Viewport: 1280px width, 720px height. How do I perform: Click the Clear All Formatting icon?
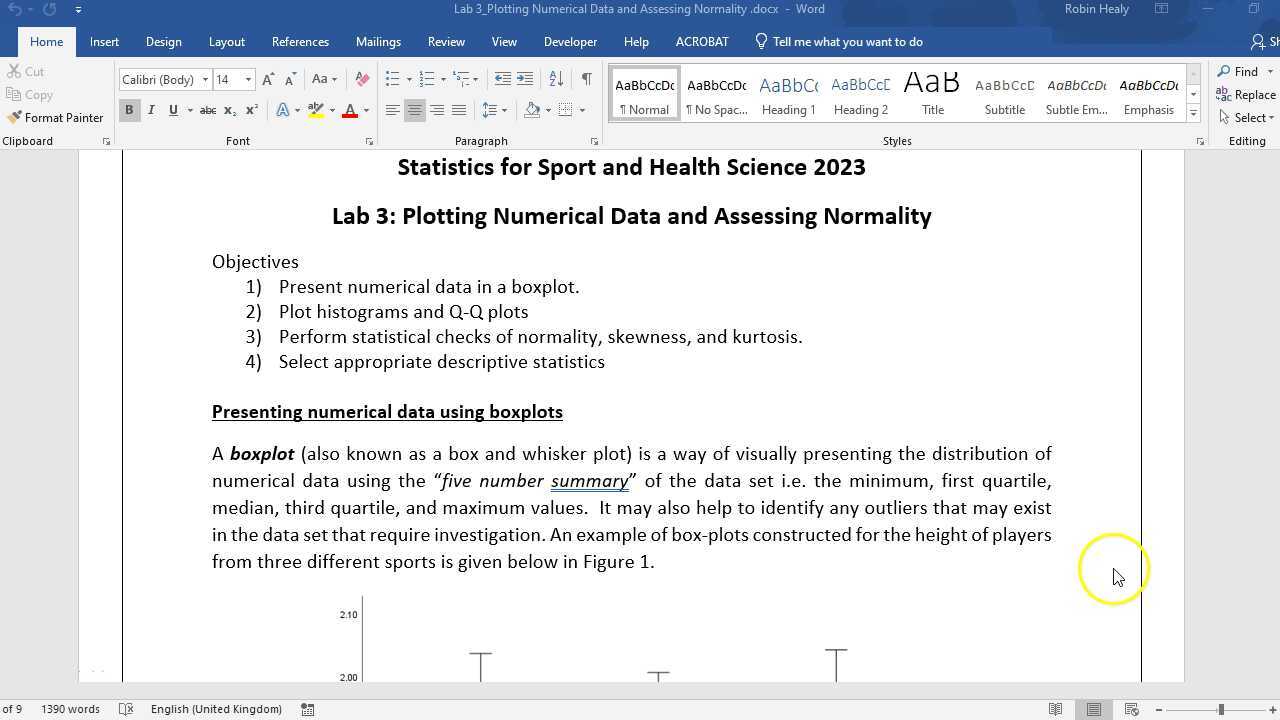362,79
